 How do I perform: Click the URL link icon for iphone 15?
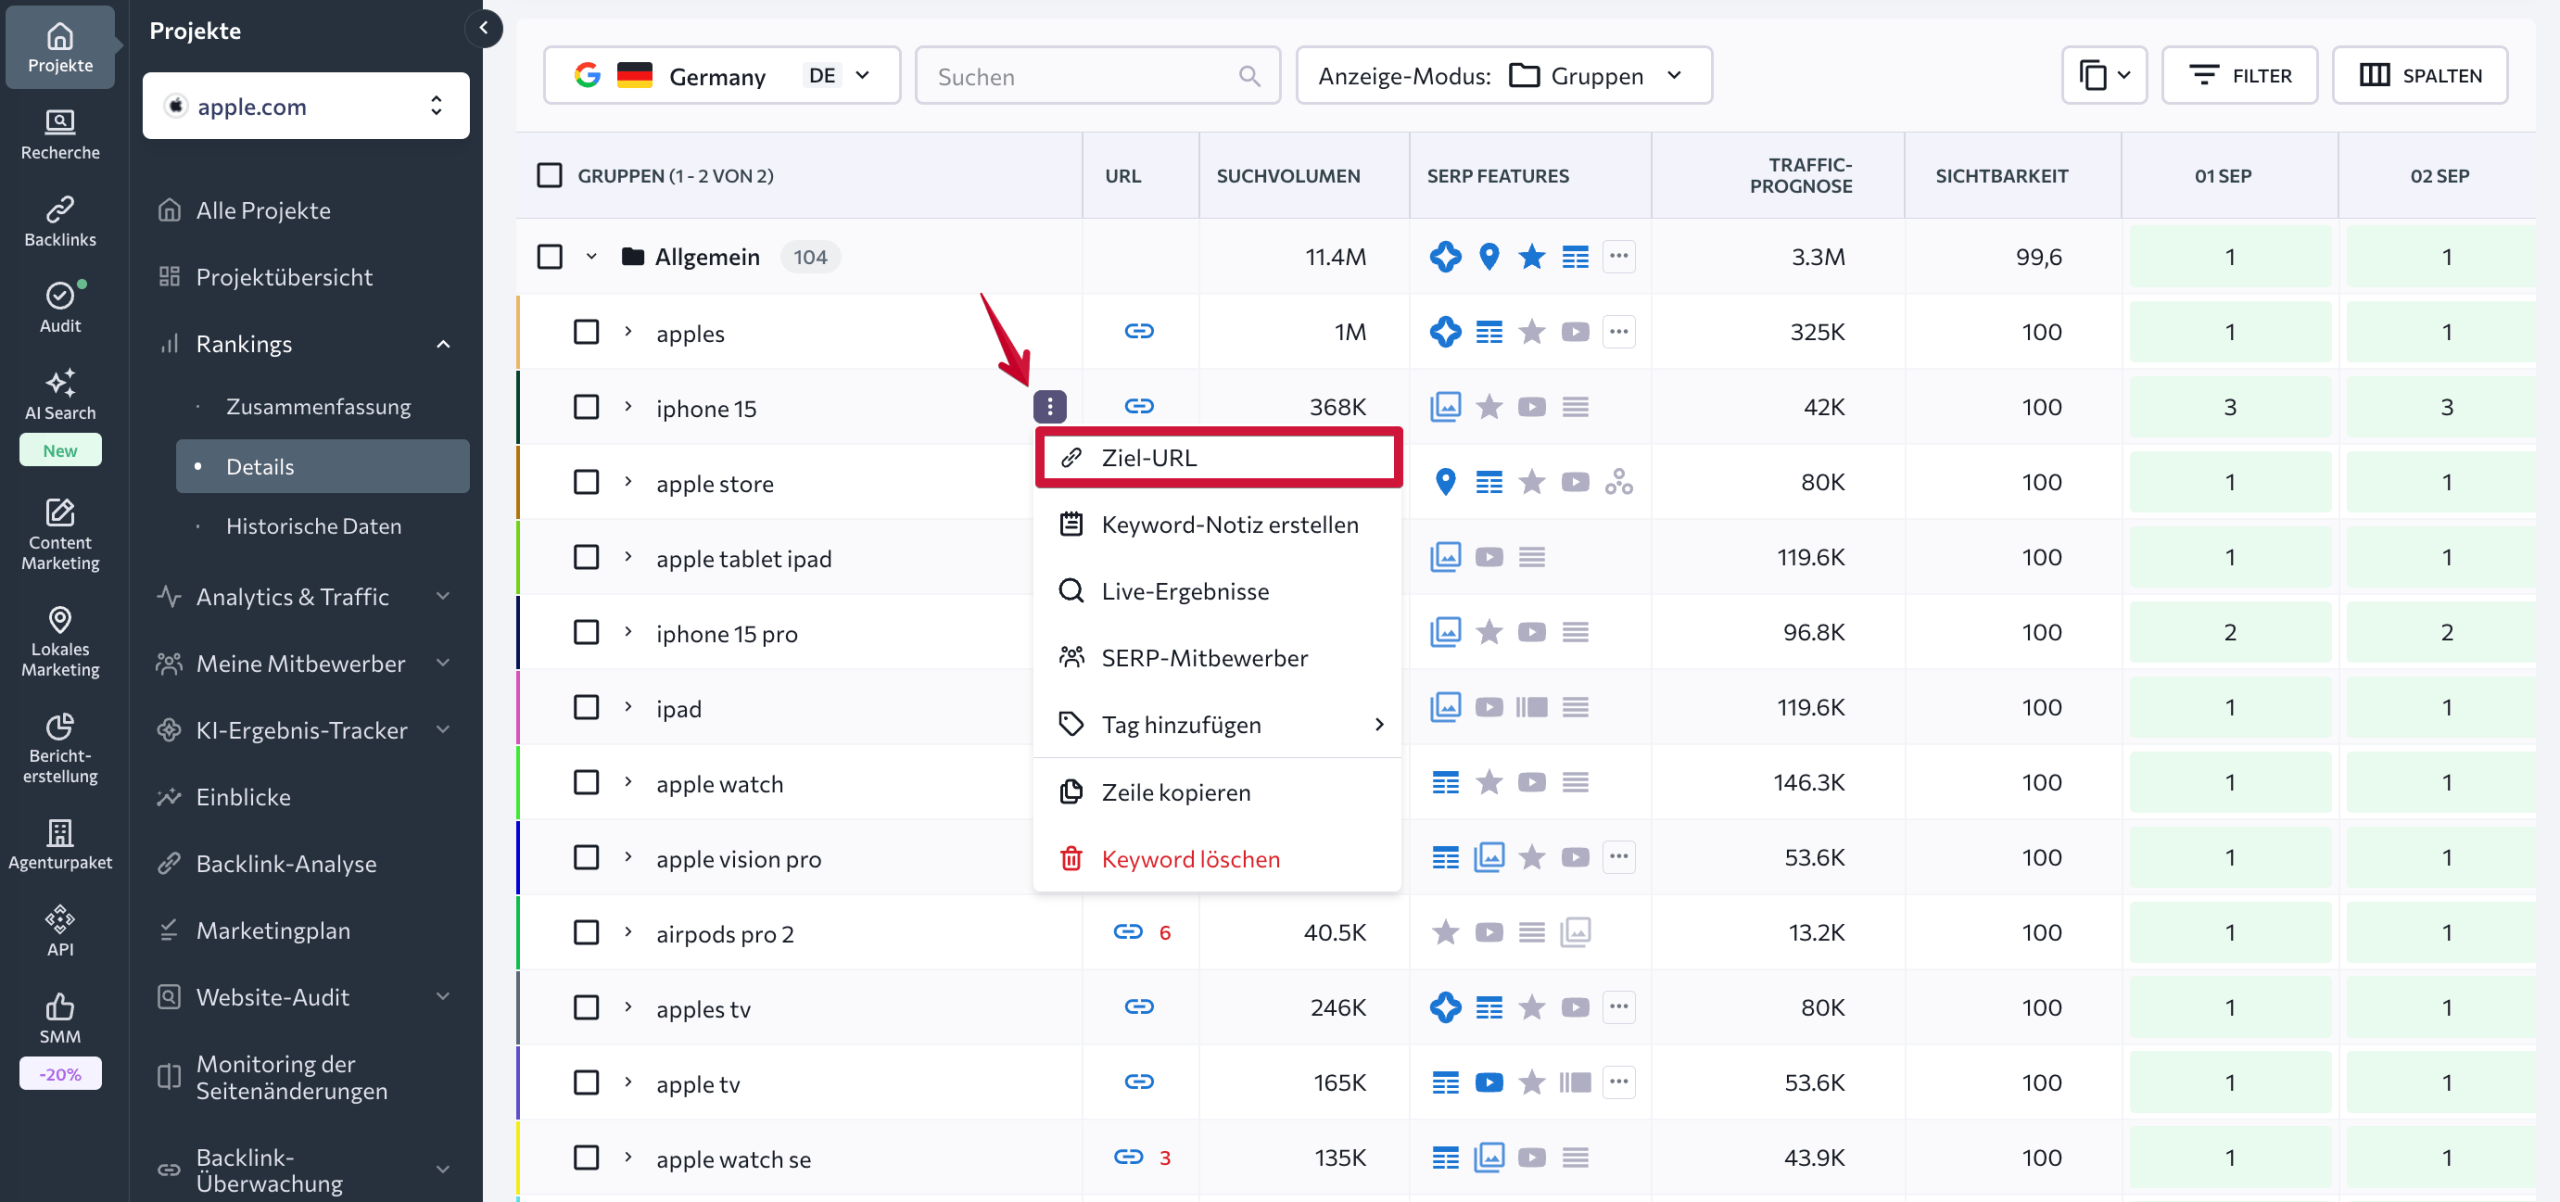1139,406
